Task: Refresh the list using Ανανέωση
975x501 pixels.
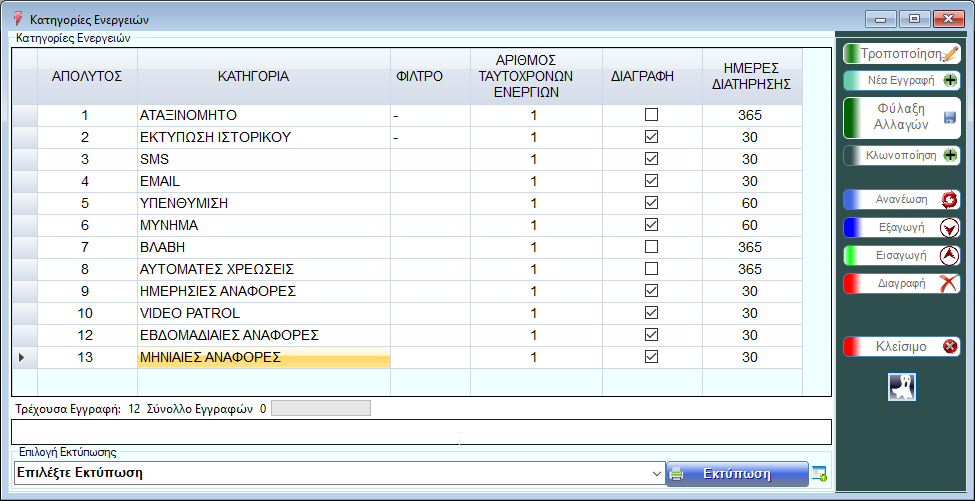Action: 902,199
